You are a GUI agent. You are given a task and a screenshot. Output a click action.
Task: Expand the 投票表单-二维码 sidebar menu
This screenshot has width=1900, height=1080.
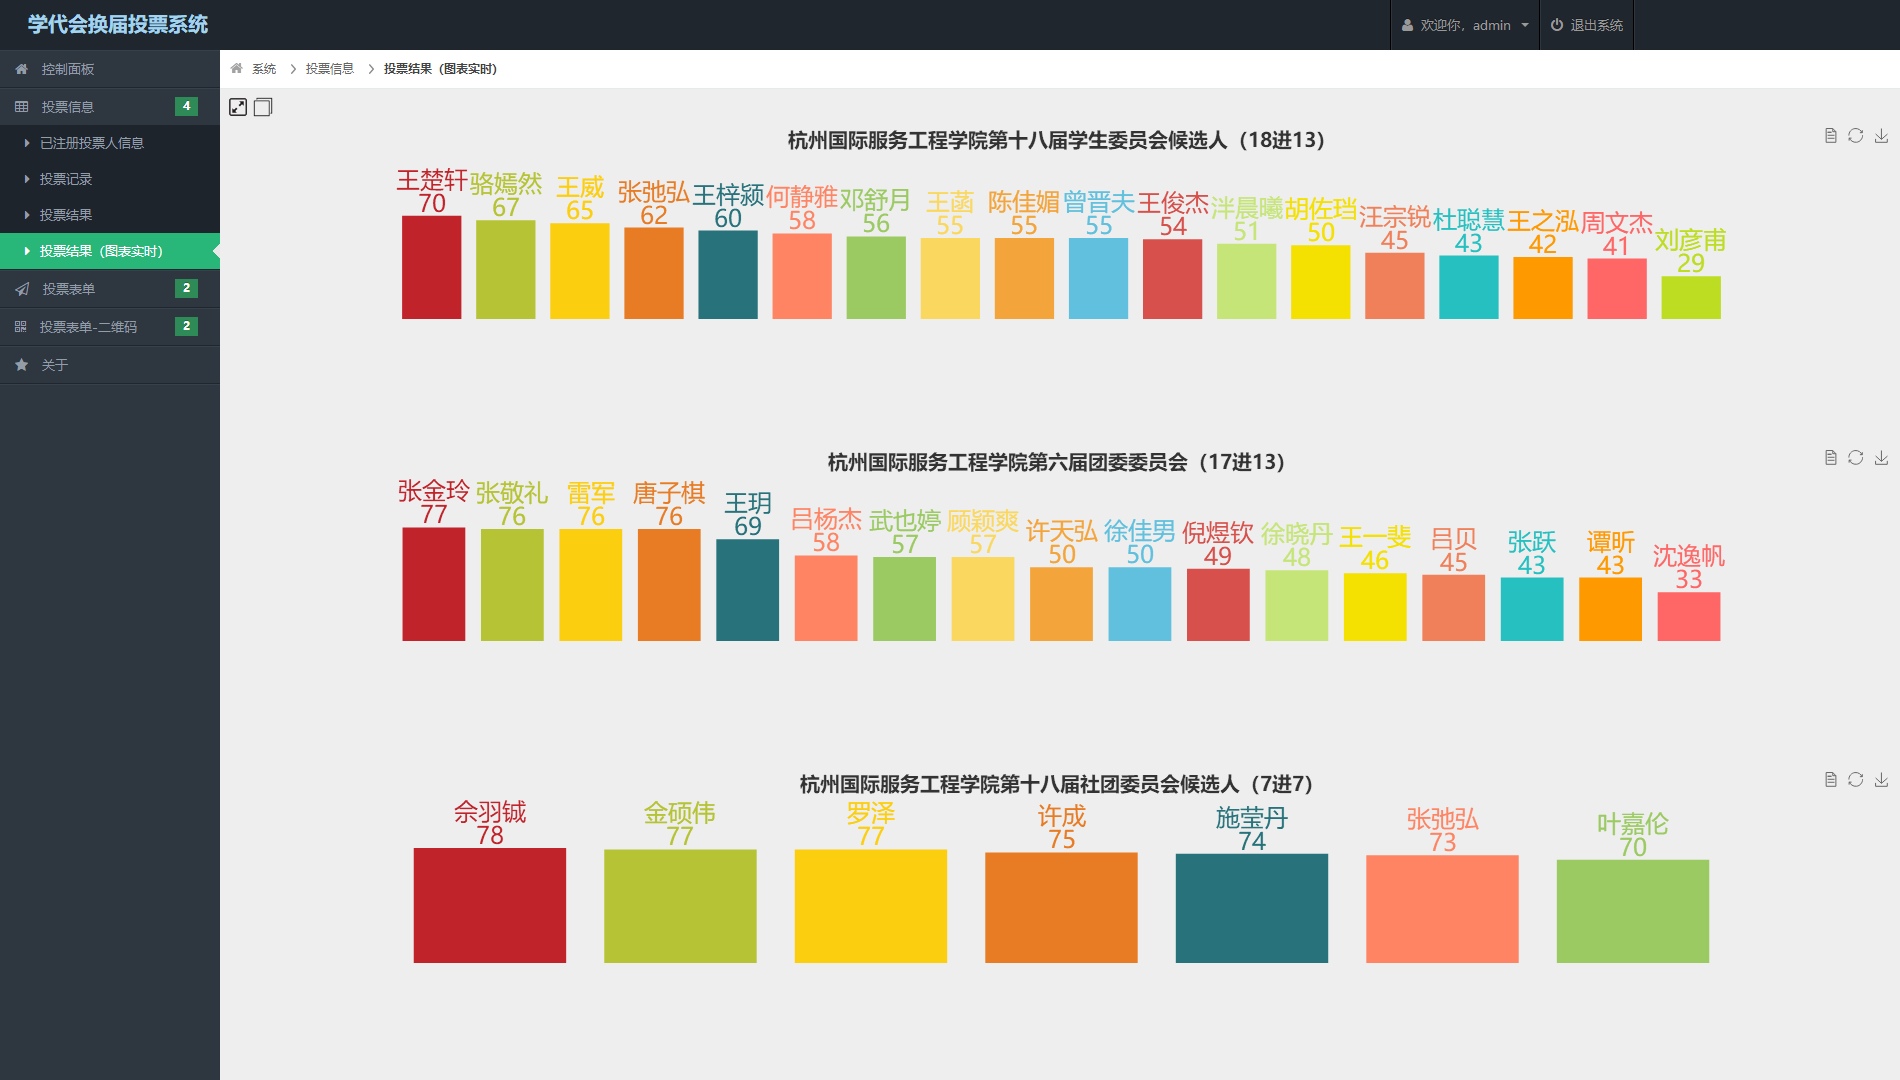pos(109,327)
